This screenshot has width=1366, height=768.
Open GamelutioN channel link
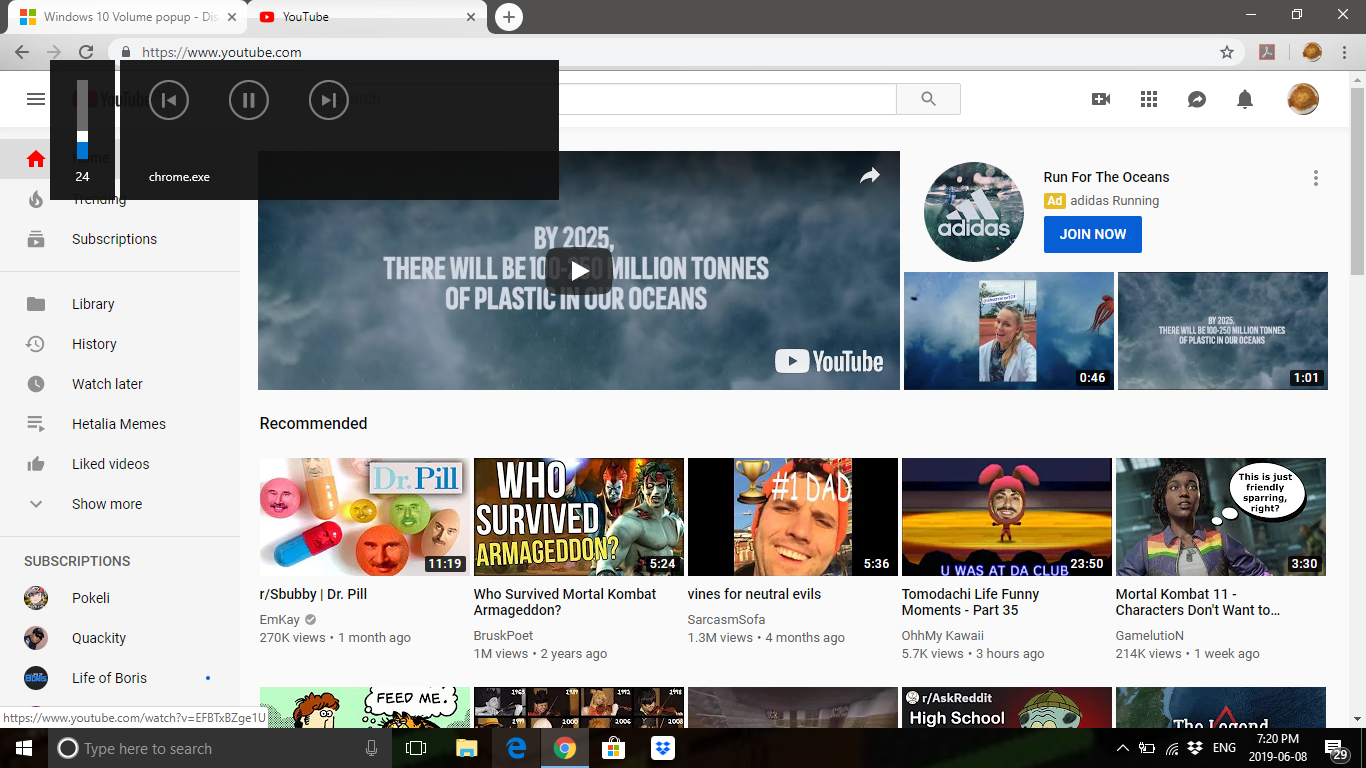1150,636
